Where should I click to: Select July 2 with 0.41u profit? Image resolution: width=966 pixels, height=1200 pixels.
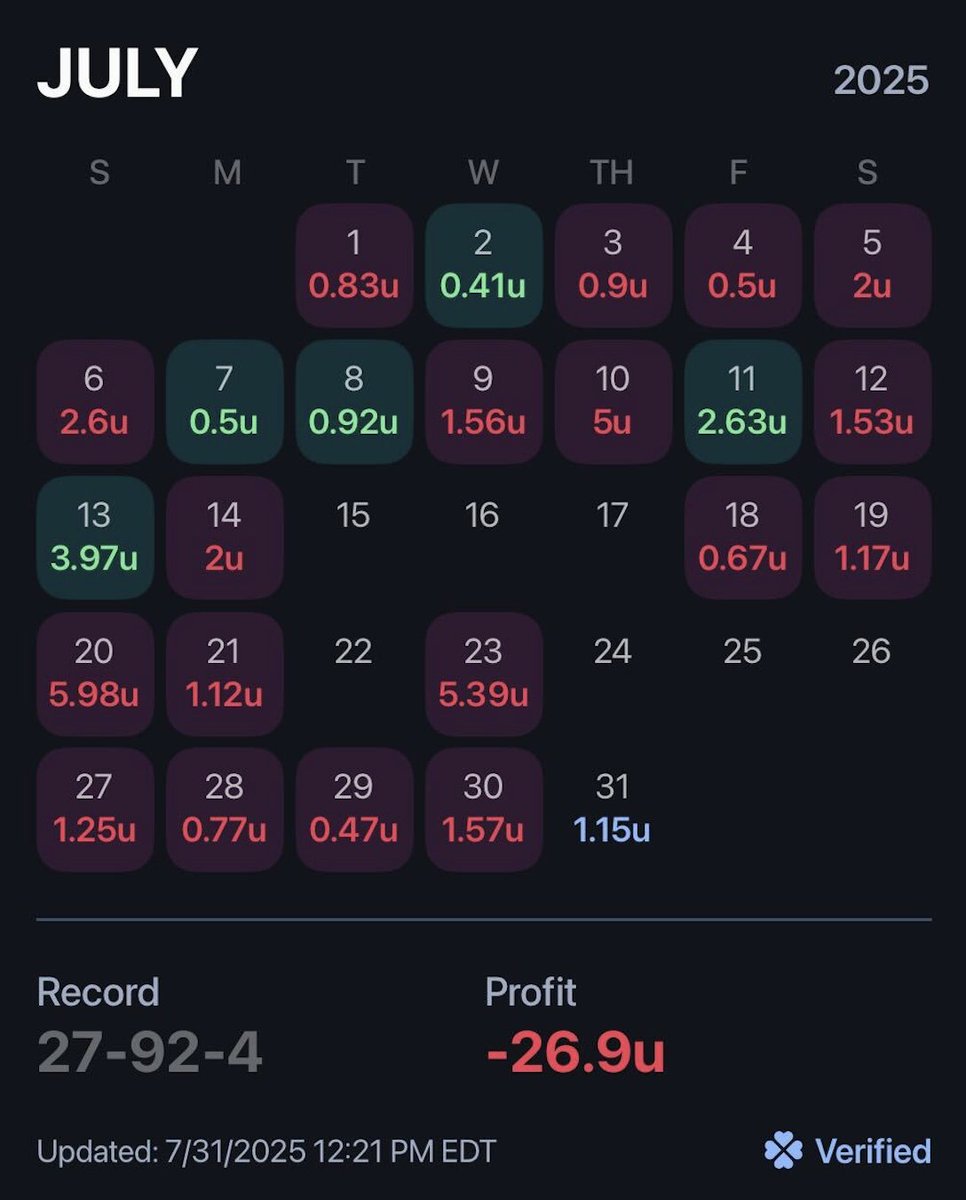point(483,265)
